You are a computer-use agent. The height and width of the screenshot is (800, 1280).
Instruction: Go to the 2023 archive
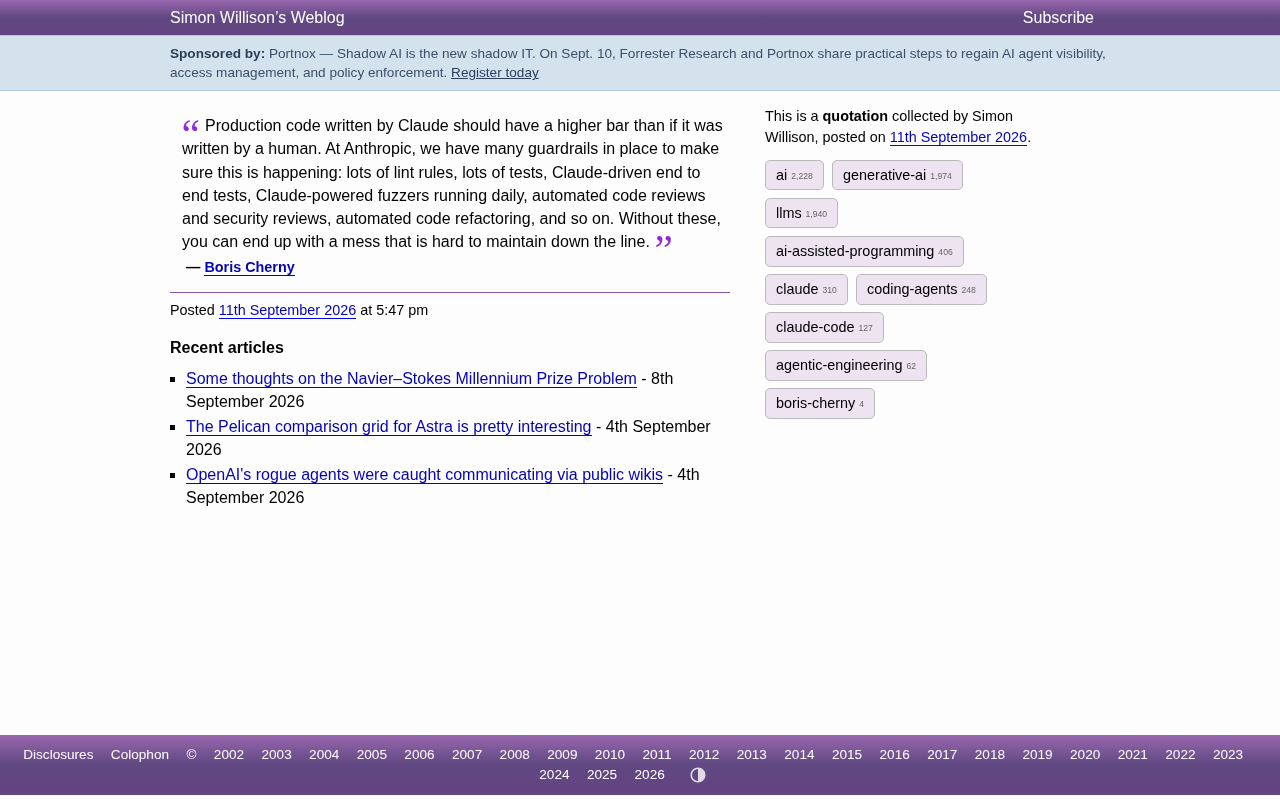tap(1228, 755)
